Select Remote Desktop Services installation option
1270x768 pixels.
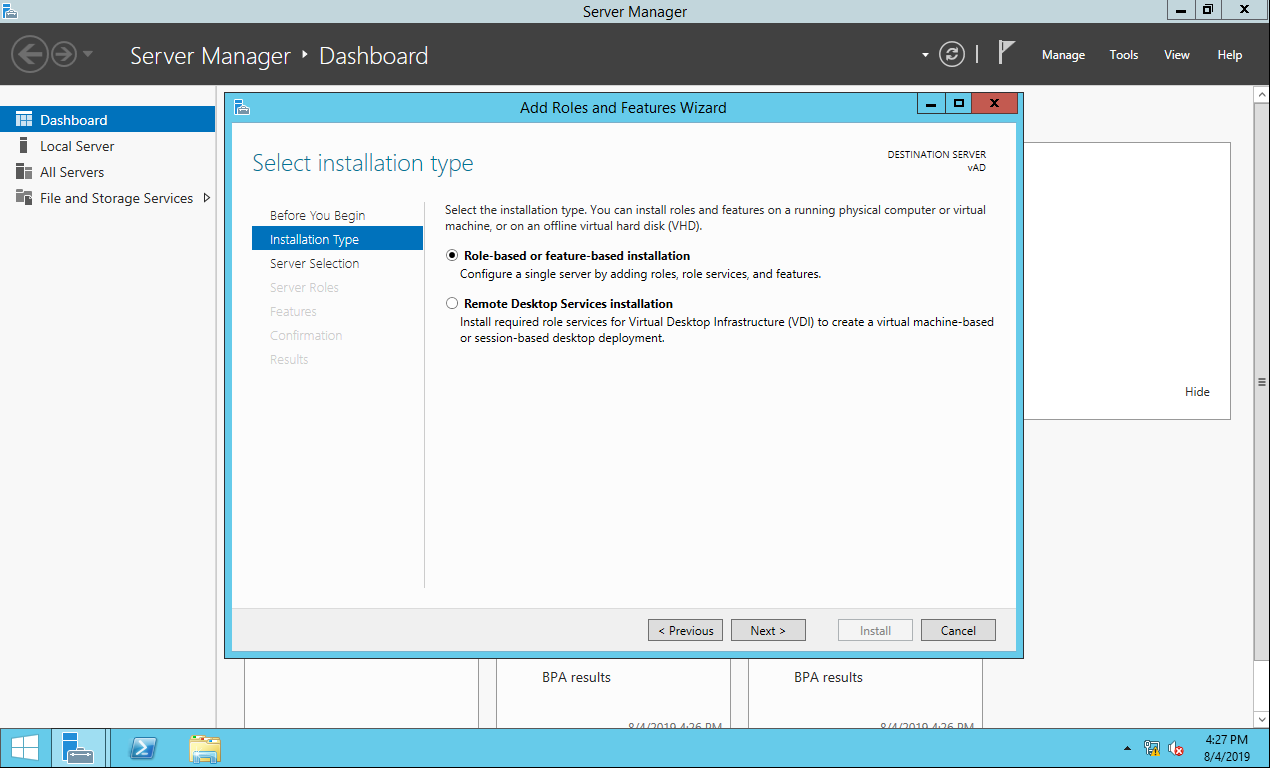(x=452, y=304)
